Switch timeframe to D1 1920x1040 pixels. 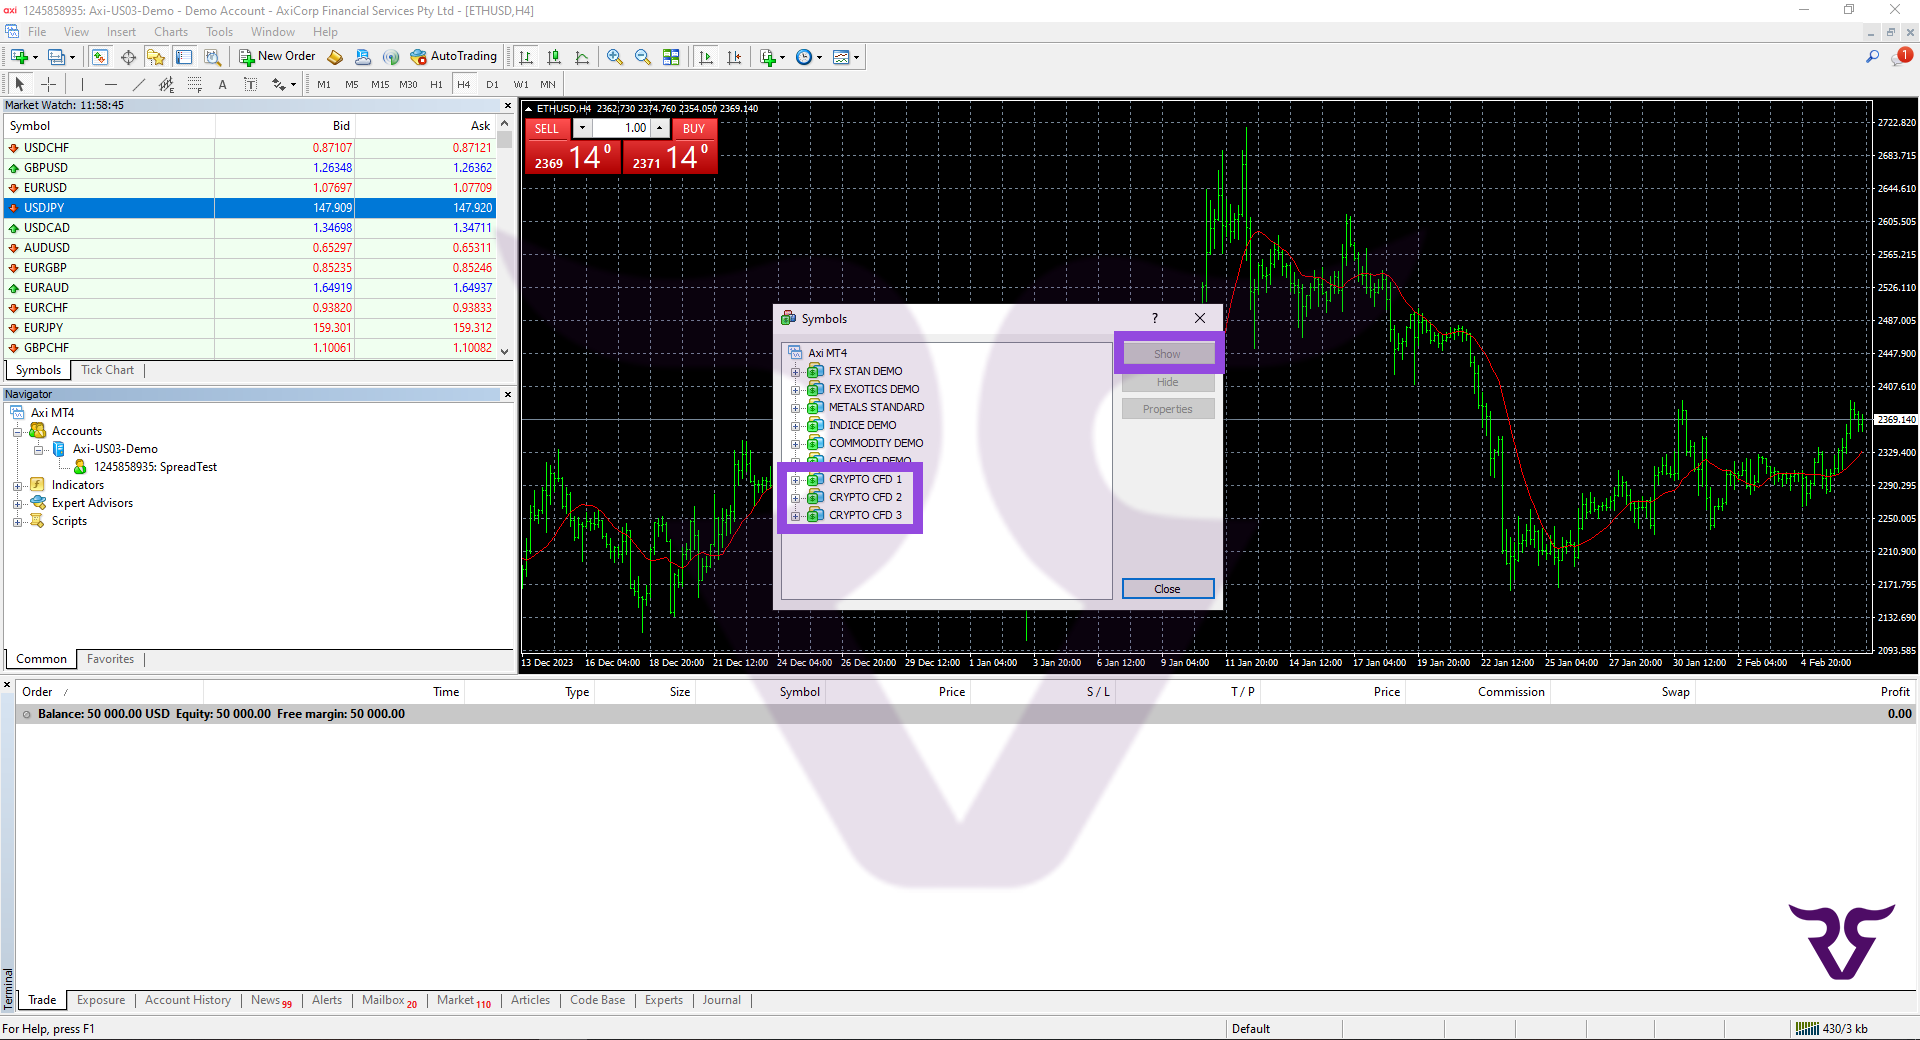coord(492,85)
